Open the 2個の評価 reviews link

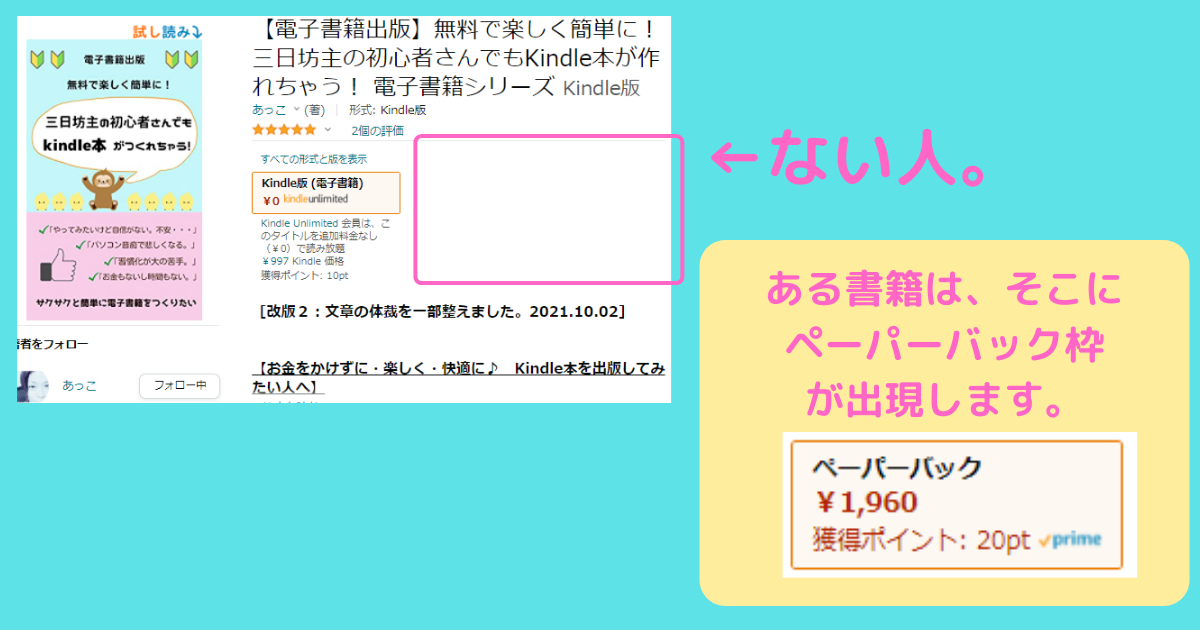pyautogui.click(x=377, y=130)
